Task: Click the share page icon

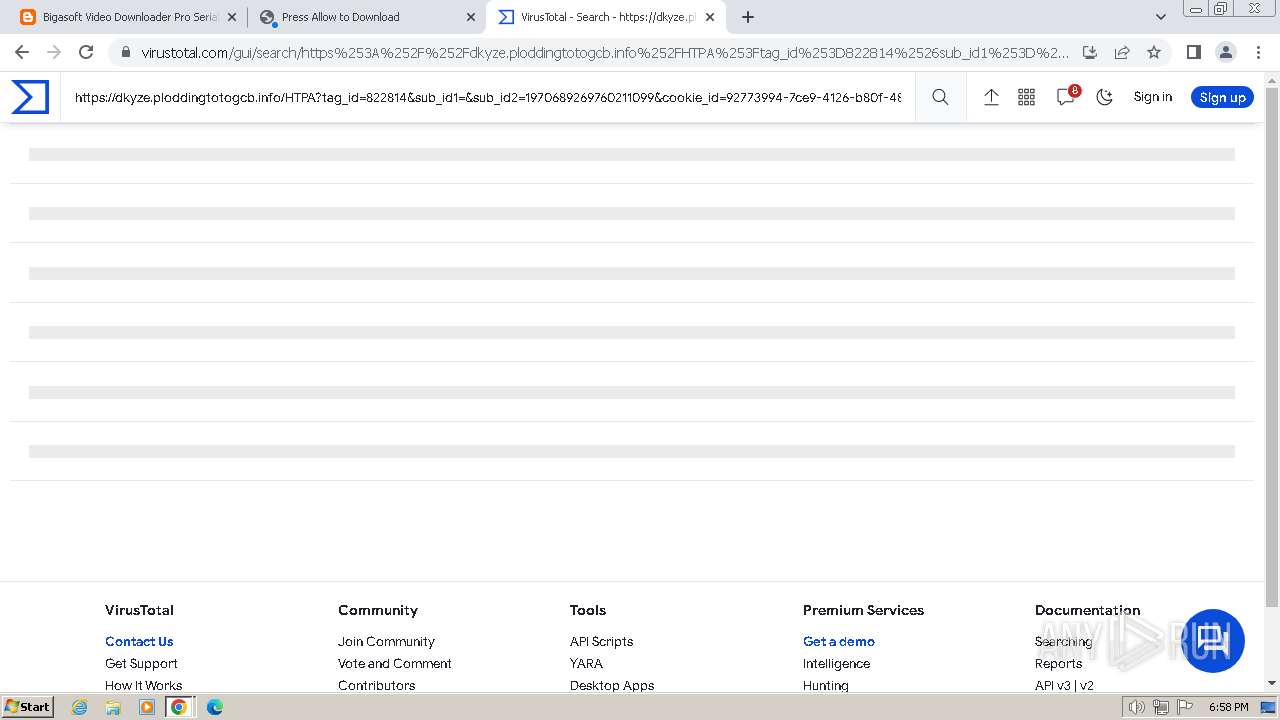Action: tap(1122, 52)
